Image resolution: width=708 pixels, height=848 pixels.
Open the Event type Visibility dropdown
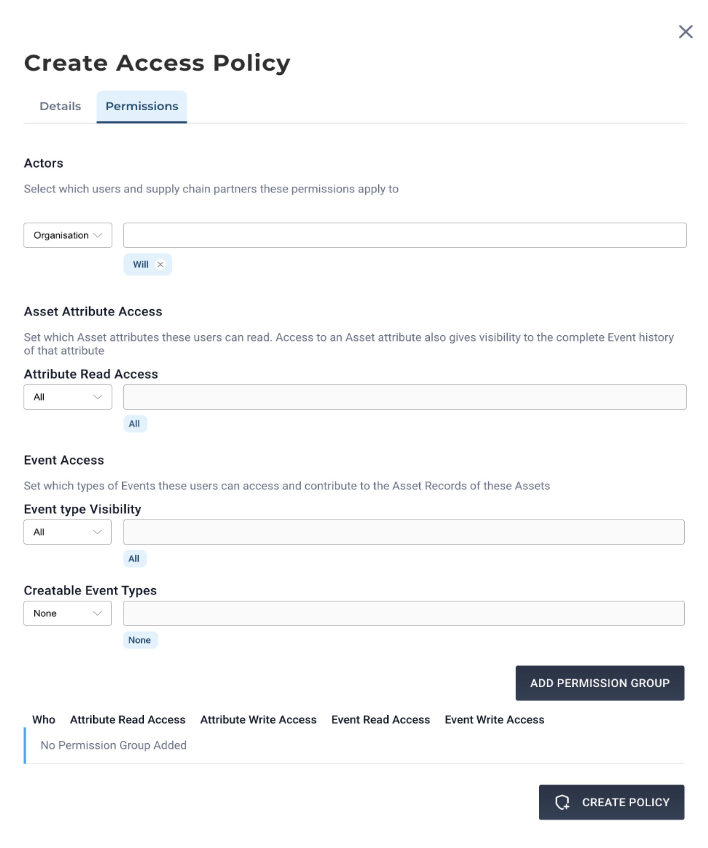pos(68,532)
